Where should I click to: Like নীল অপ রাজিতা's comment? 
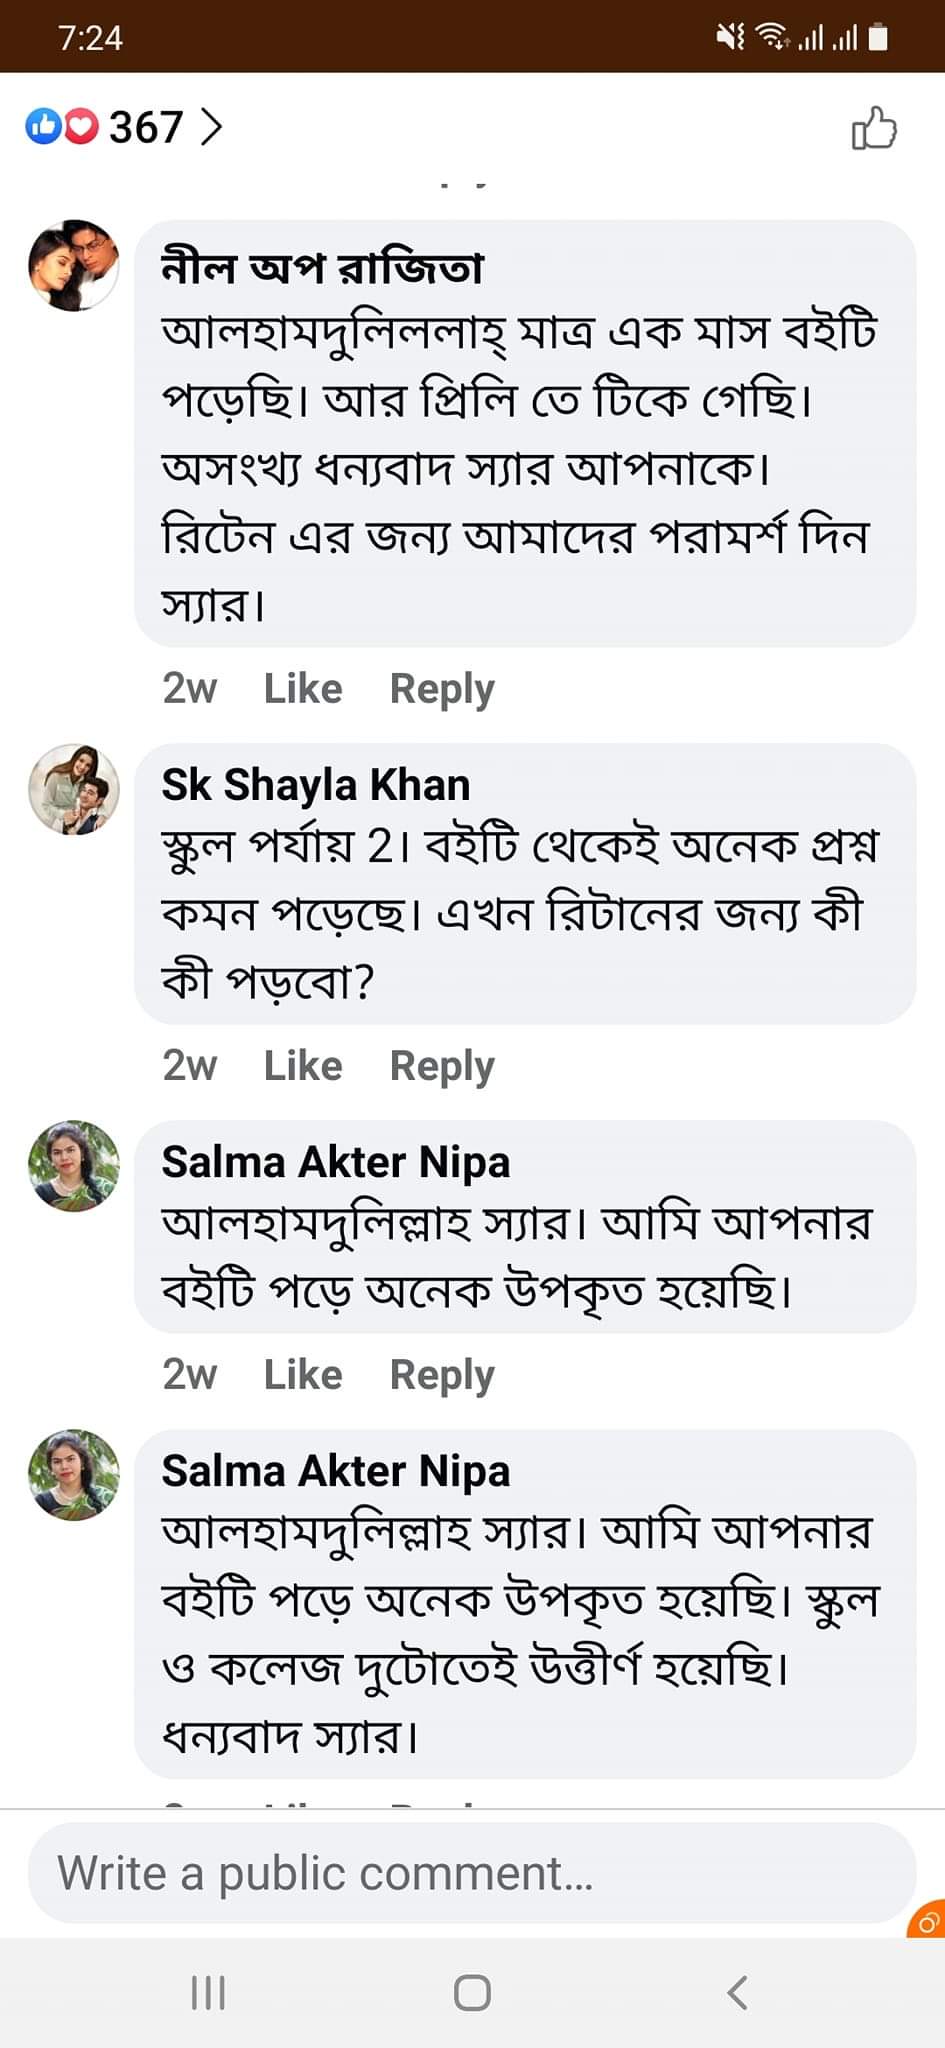coord(302,688)
